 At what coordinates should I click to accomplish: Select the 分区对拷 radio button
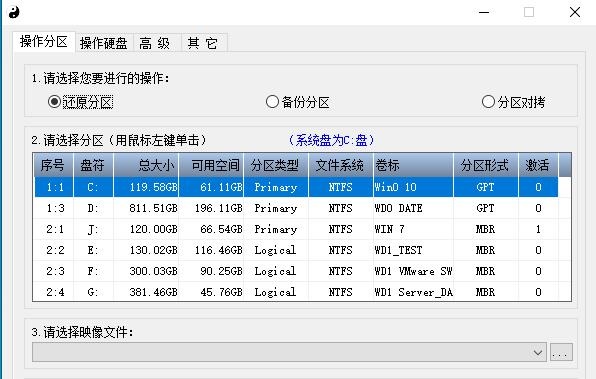point(513,102)
